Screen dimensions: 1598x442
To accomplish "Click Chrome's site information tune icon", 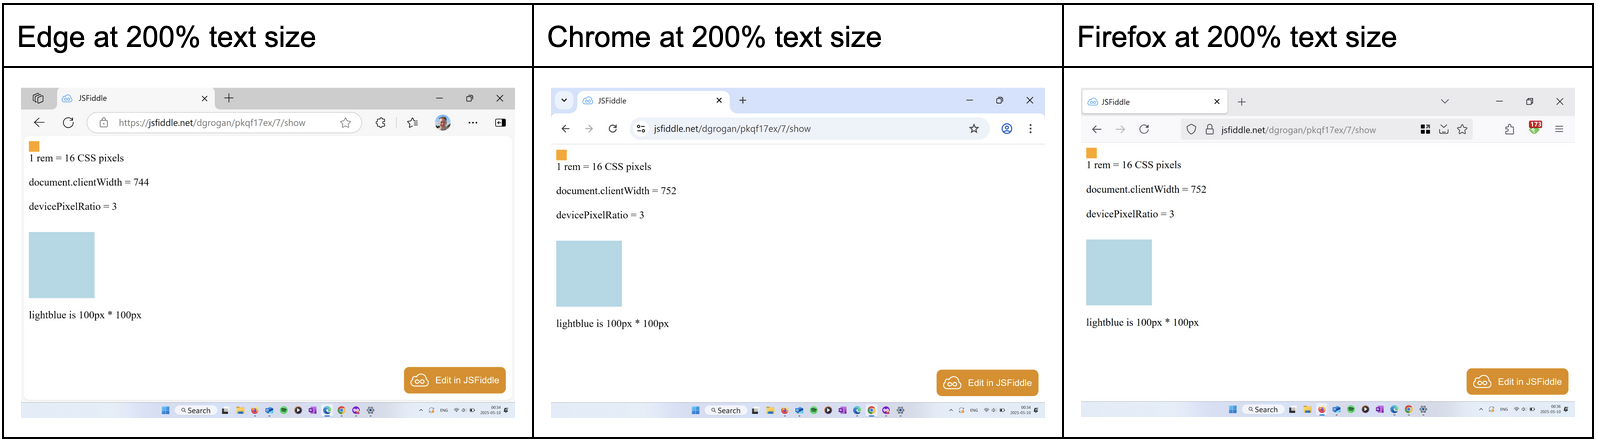I will [641, 129].
